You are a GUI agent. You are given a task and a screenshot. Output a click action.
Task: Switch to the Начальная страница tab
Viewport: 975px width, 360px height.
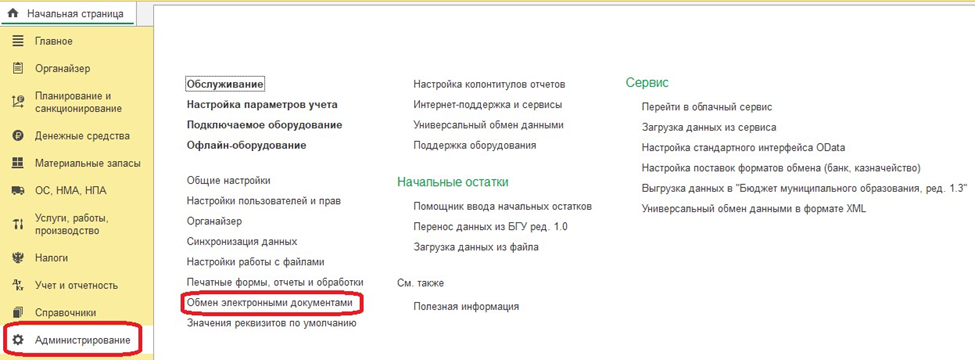[x=68, y=12]
